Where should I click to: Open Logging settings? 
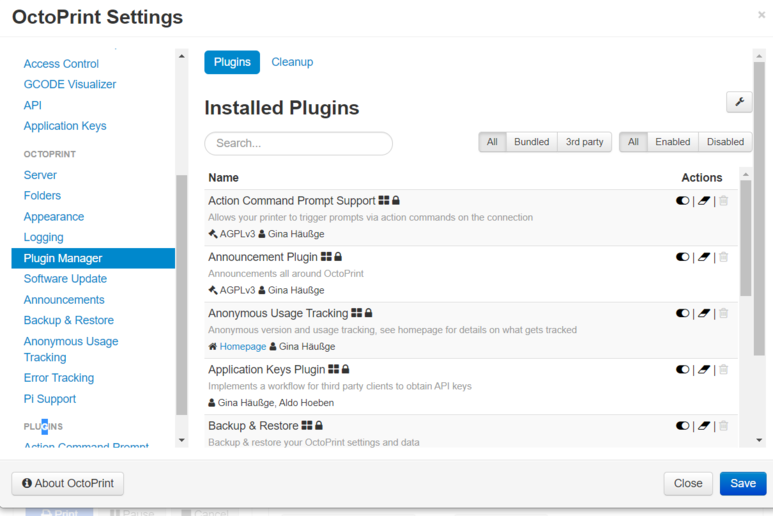pos(43,238)
